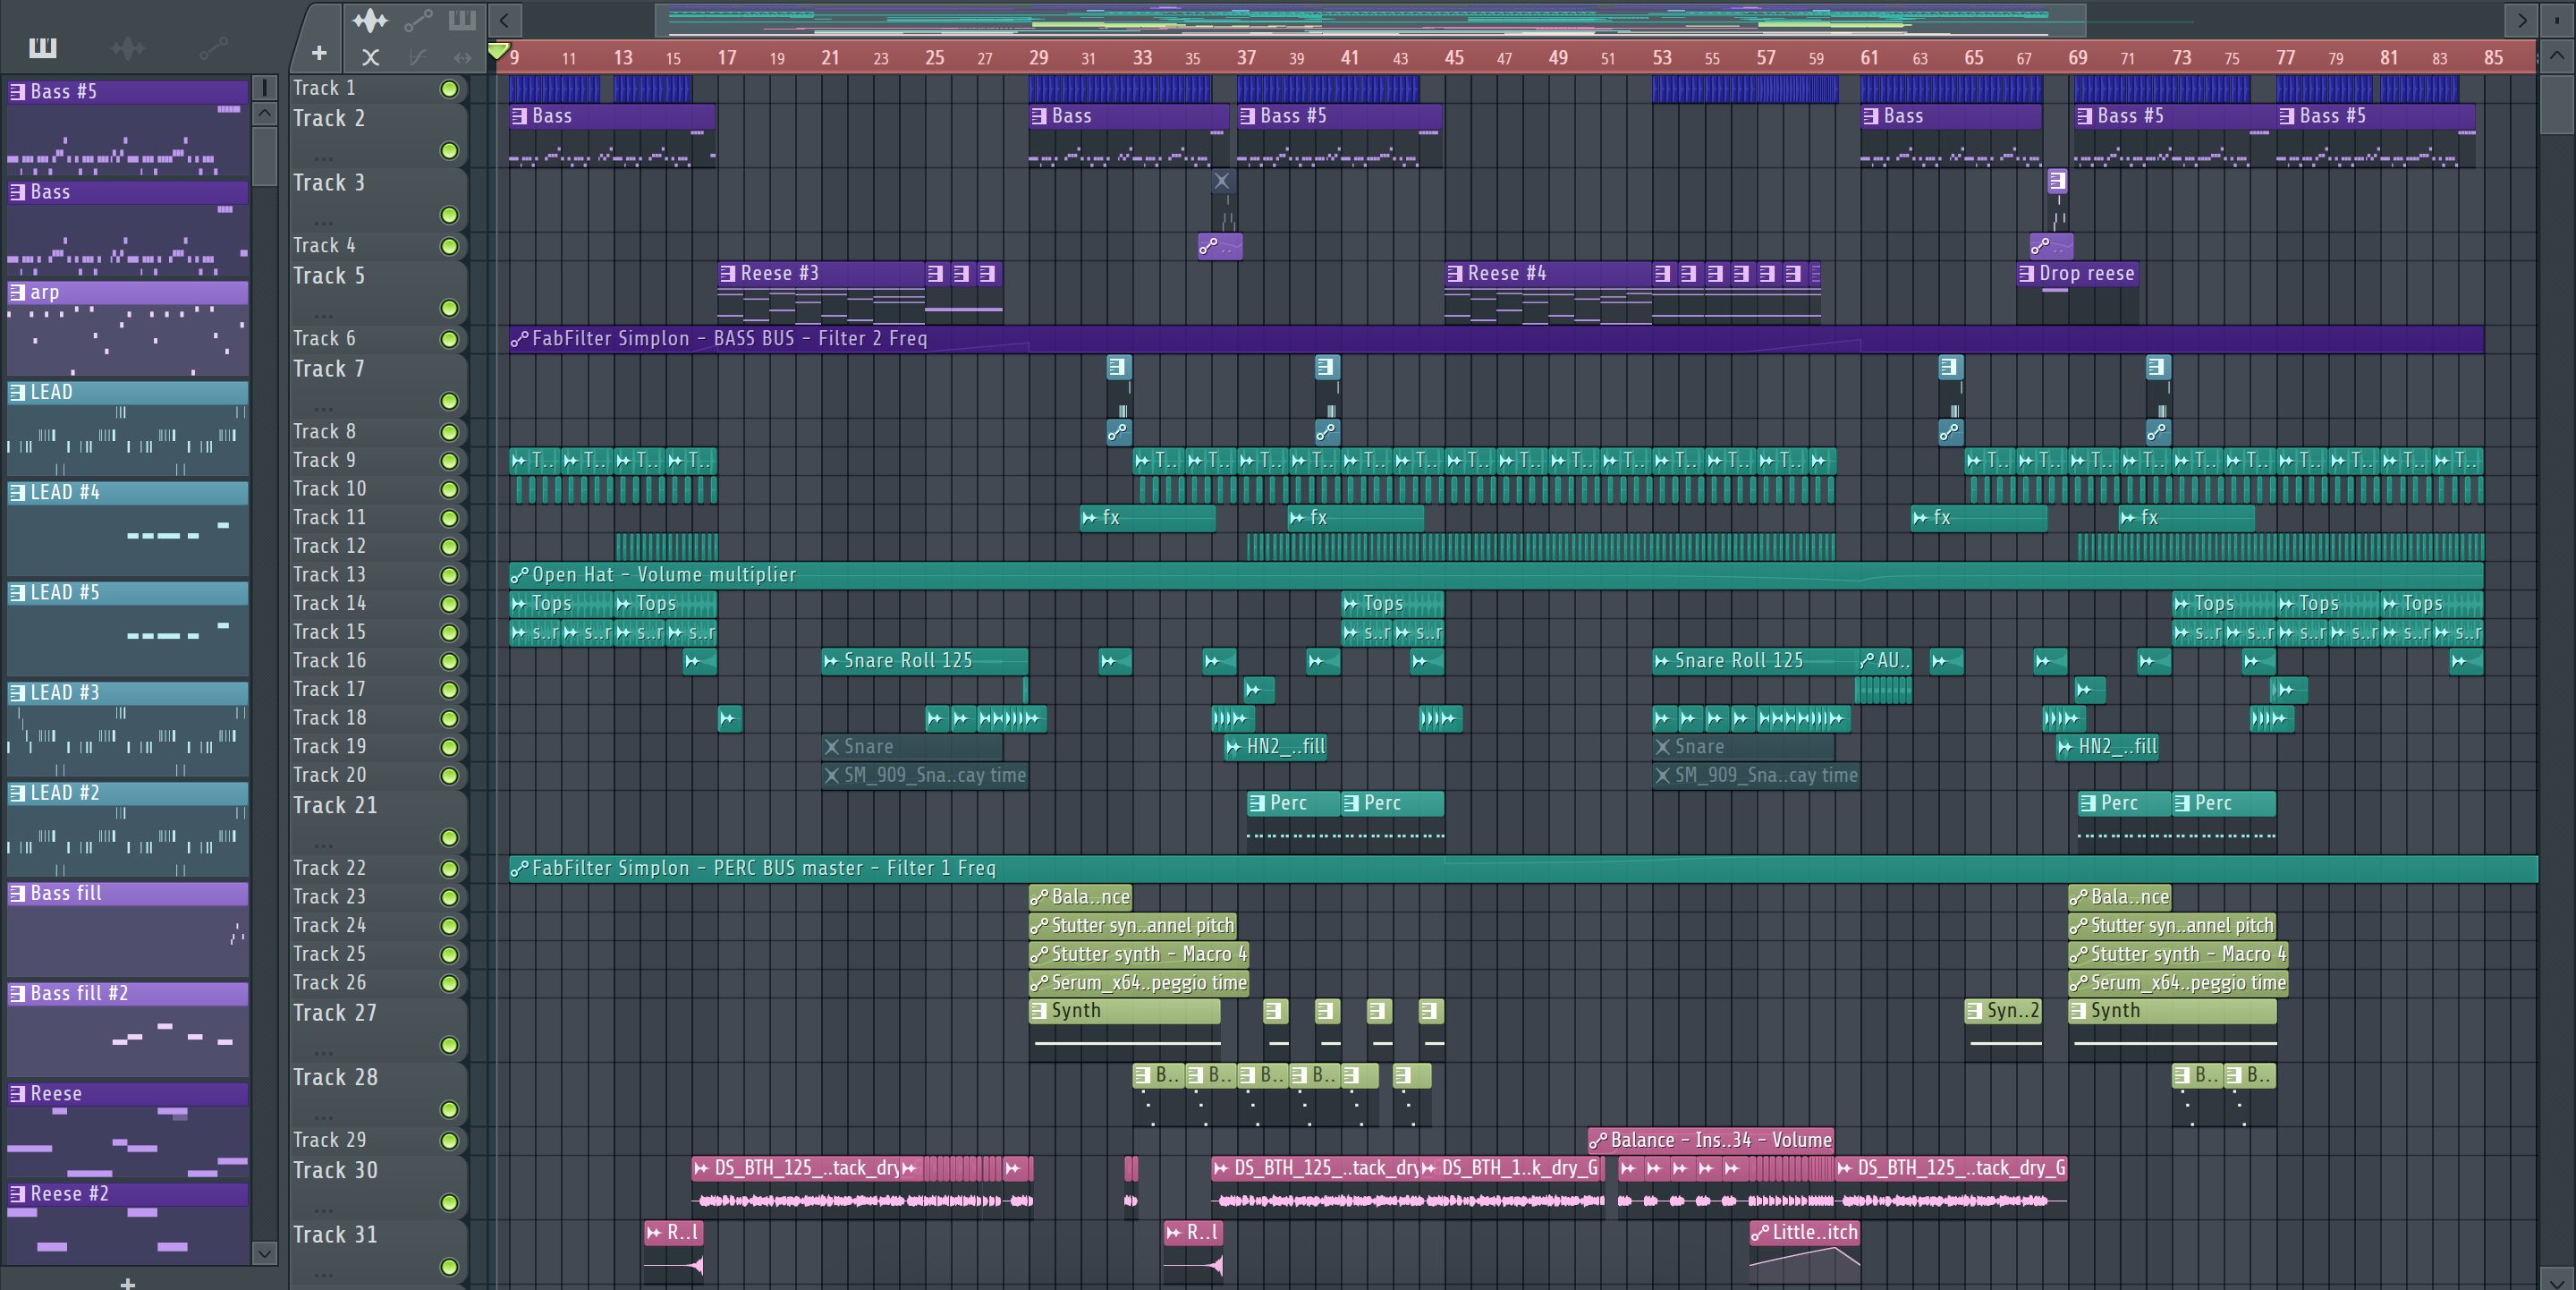
Task: Select the Track 27 label
Action: pyautogui.click(x=335, y=1014)
